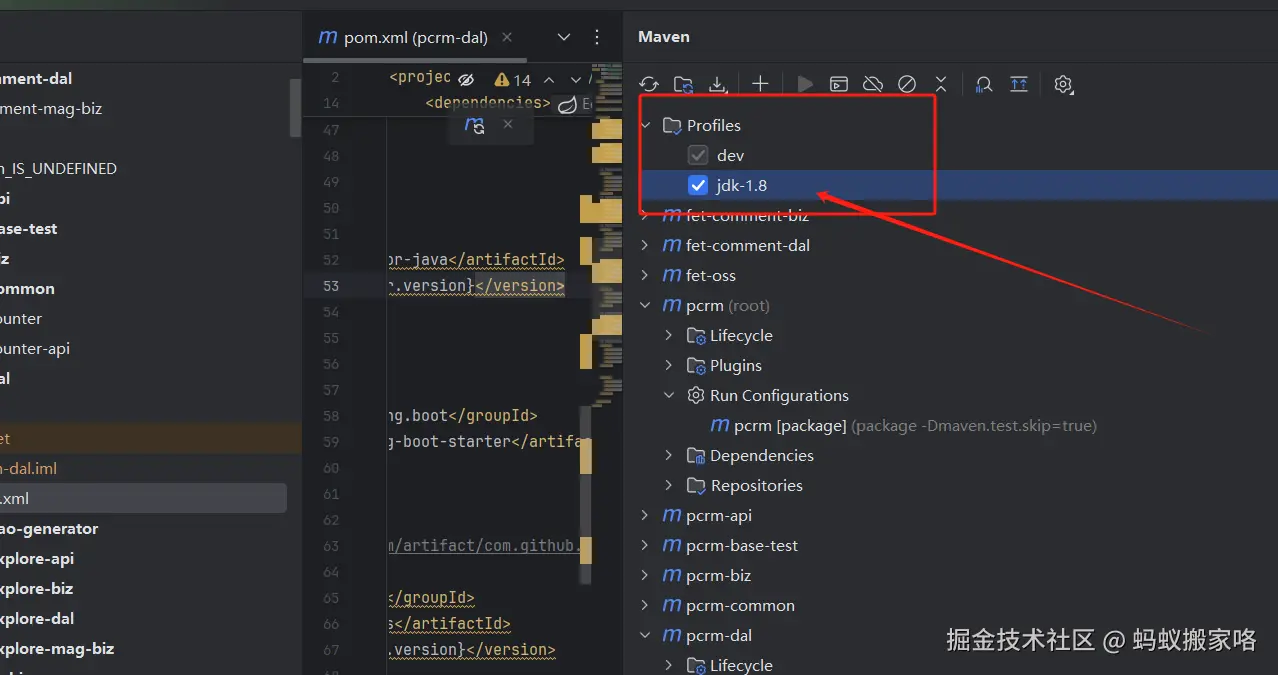Click the project tree vertical scrollbar

(295, 108)
